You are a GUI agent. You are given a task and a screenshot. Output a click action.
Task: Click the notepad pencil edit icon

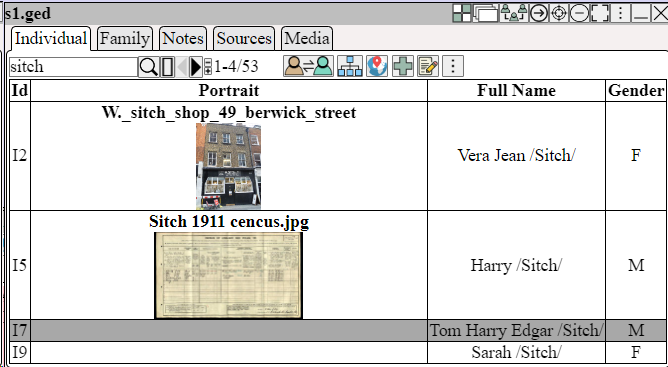pyautogui.click(x=428, y=66)
